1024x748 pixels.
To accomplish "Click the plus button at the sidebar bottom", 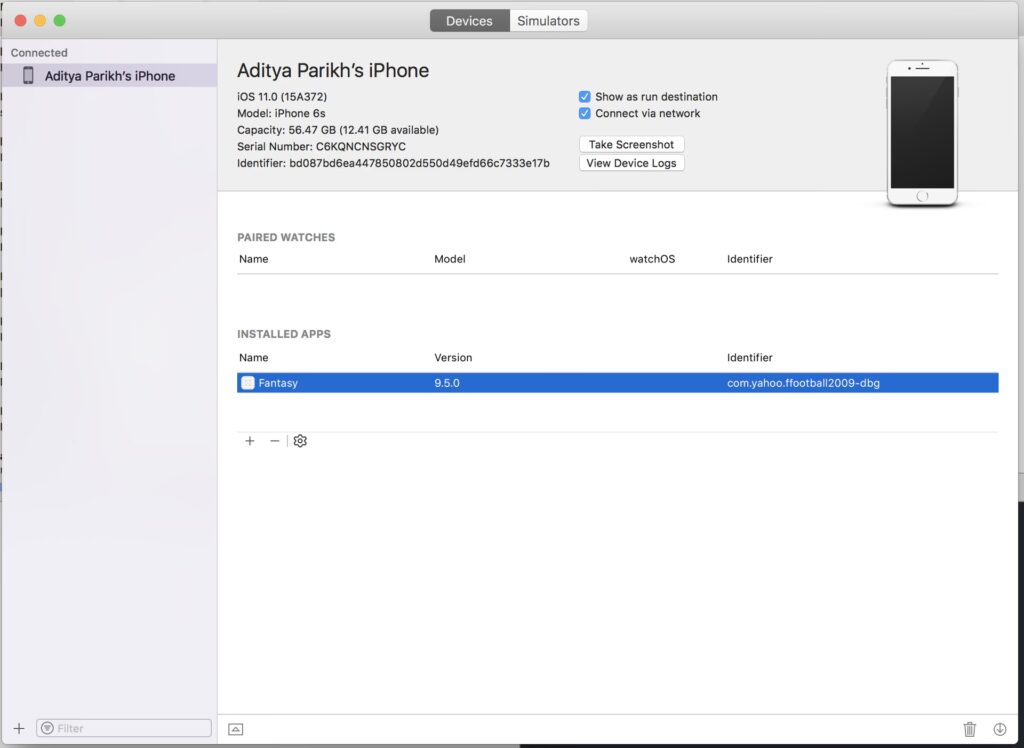I will click(18, 728).
